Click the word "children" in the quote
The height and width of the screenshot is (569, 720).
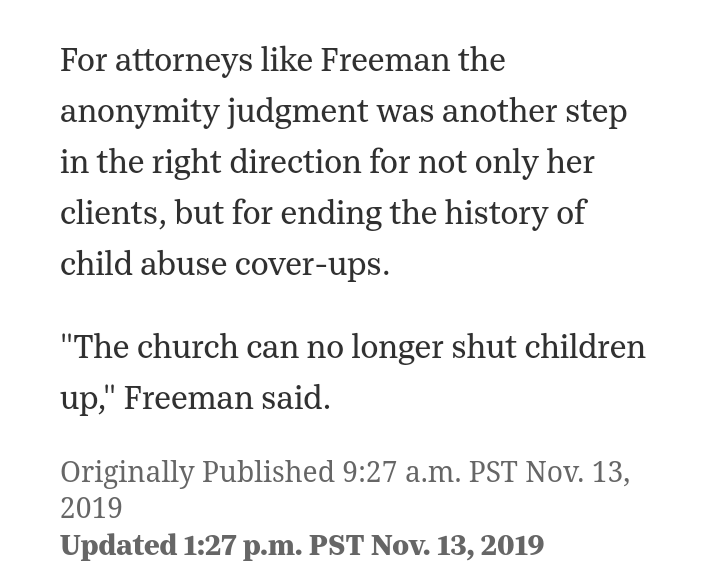pyautogui.click(x=585, y=347)
